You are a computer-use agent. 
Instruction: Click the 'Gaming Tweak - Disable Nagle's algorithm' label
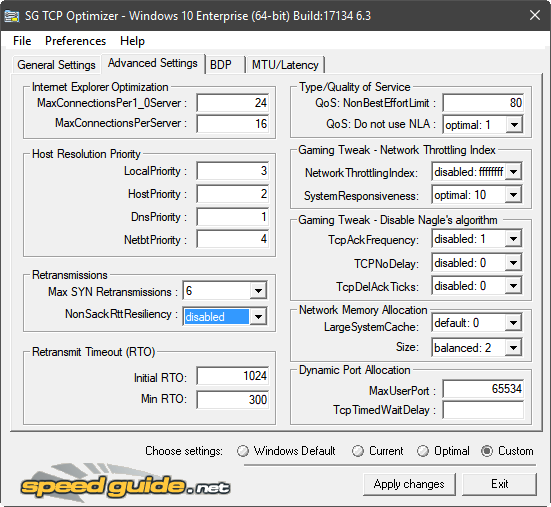398,220
